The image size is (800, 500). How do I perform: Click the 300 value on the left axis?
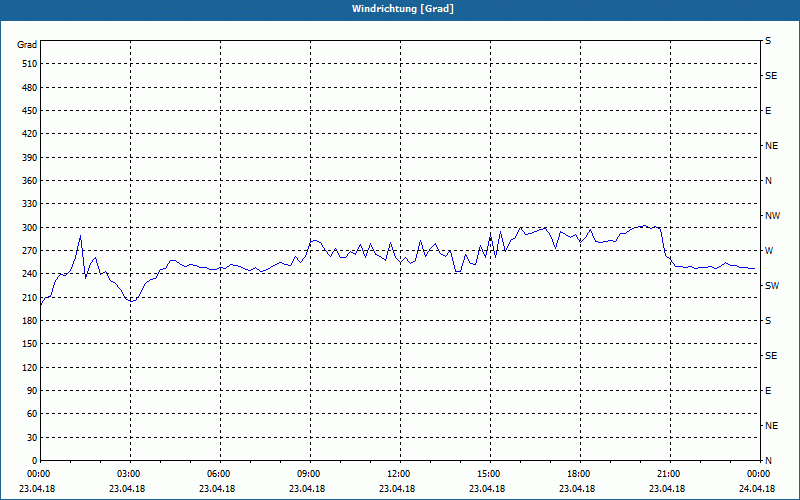pyautogui.click(x=29, y=228)
